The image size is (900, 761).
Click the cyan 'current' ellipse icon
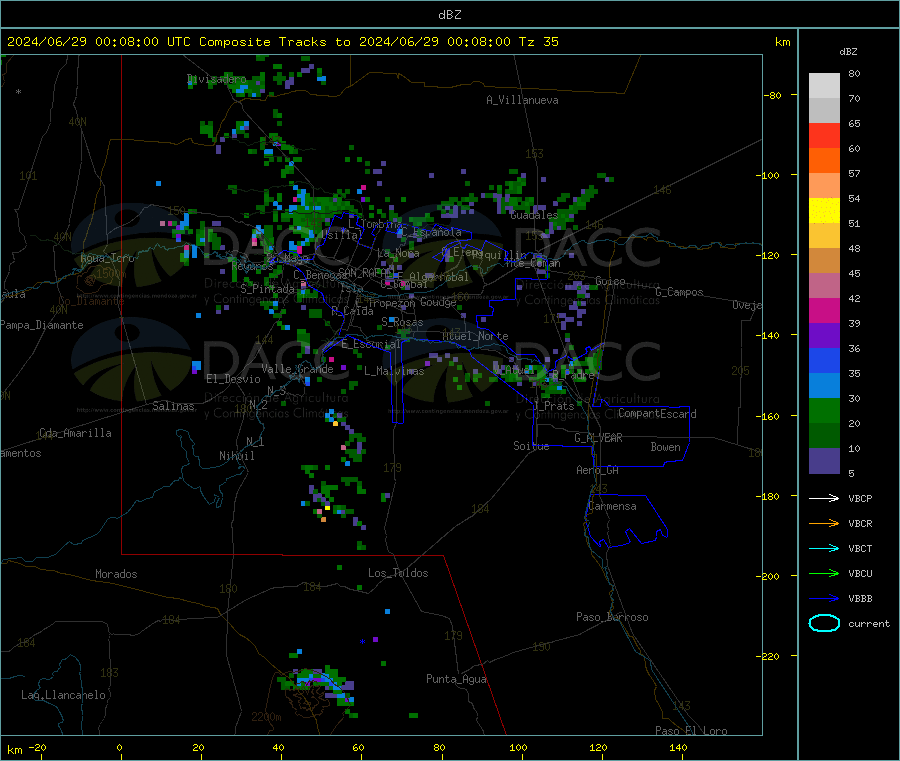[x=824, y=623]
